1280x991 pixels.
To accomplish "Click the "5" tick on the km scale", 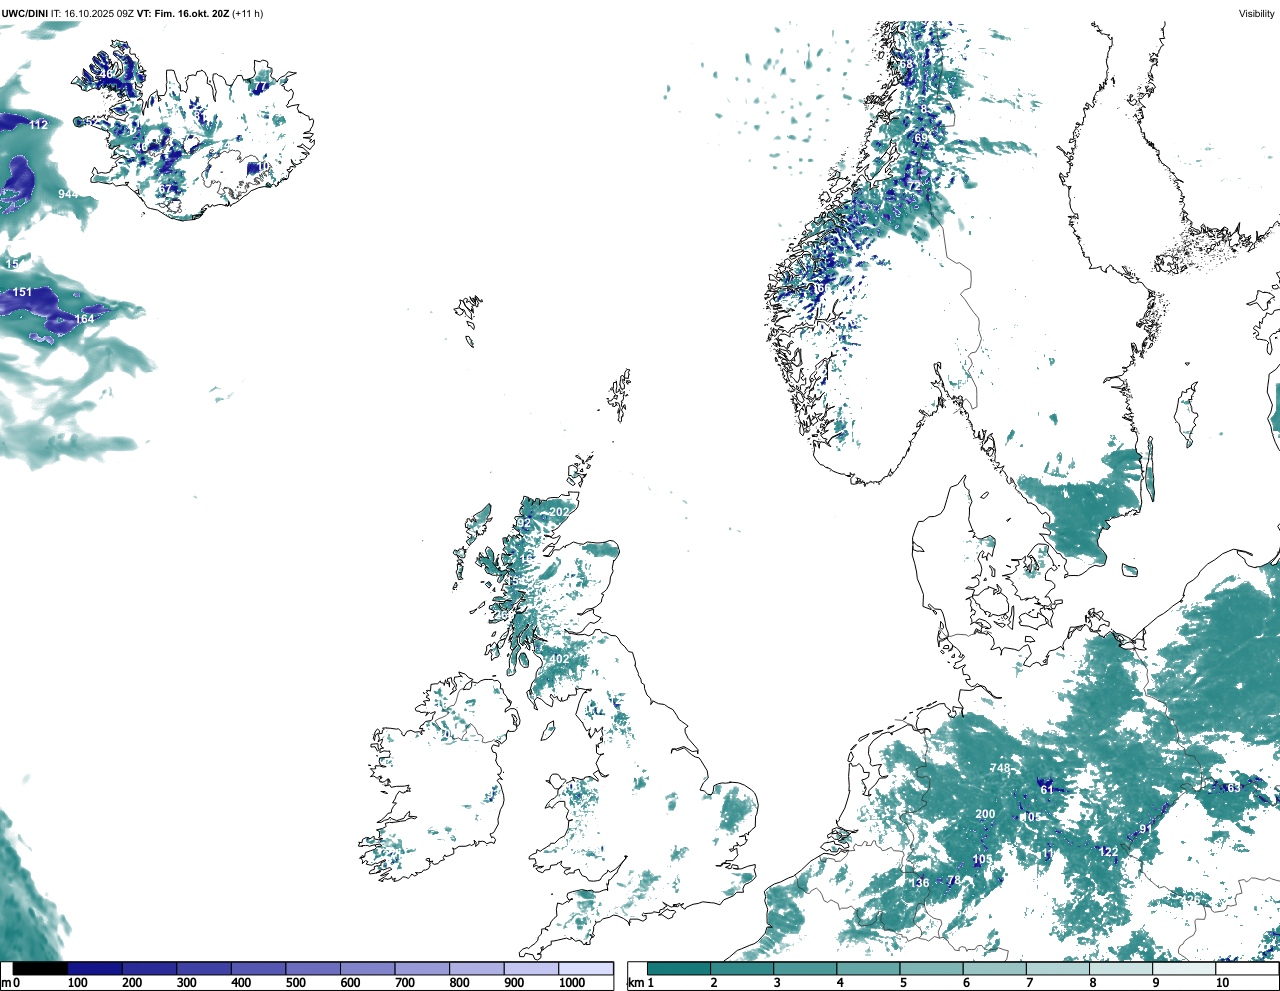I will 903,983.
